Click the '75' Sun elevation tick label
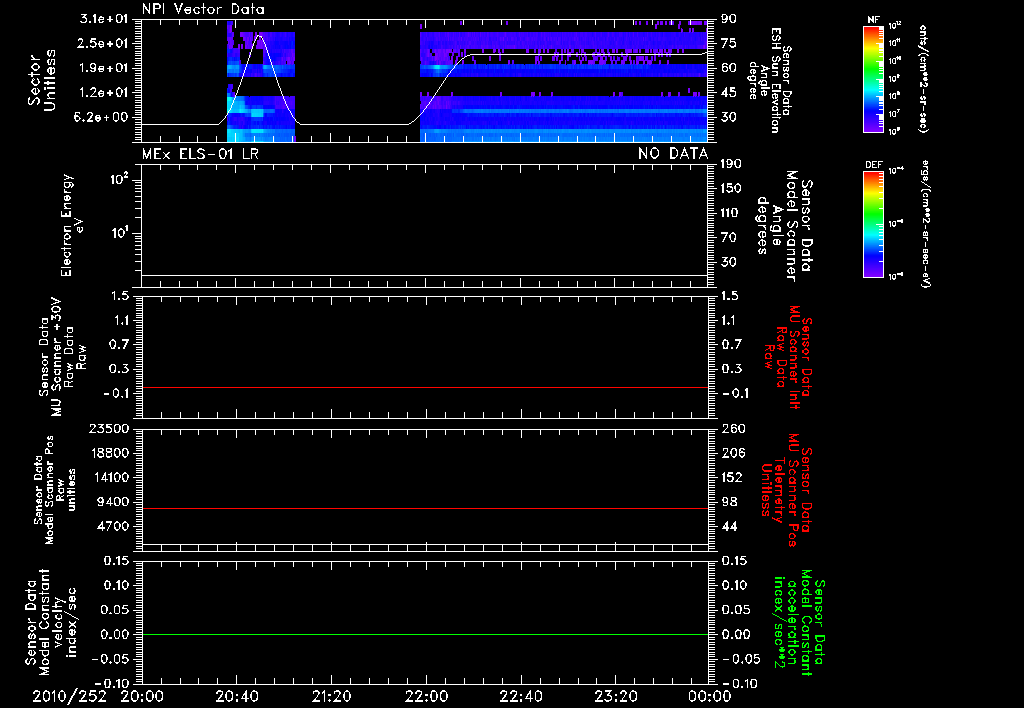This screenshot has width=1024, height=708. coord(728,43)
